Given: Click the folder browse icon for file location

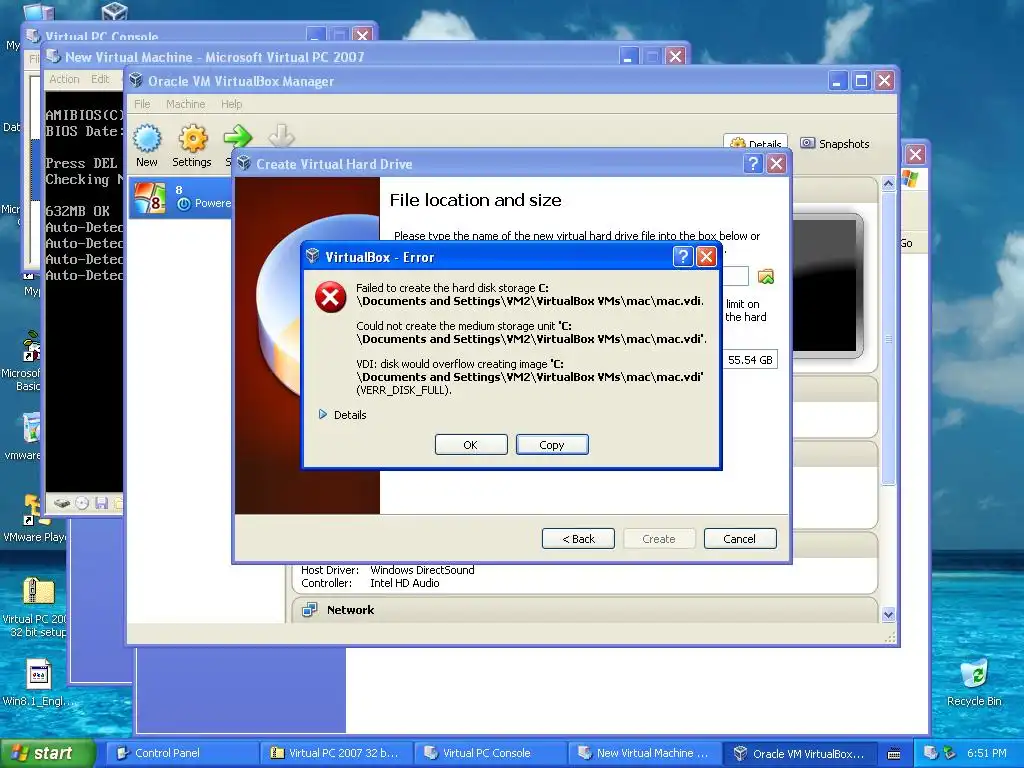Looking at the screenshot, I should click(765, 277).
